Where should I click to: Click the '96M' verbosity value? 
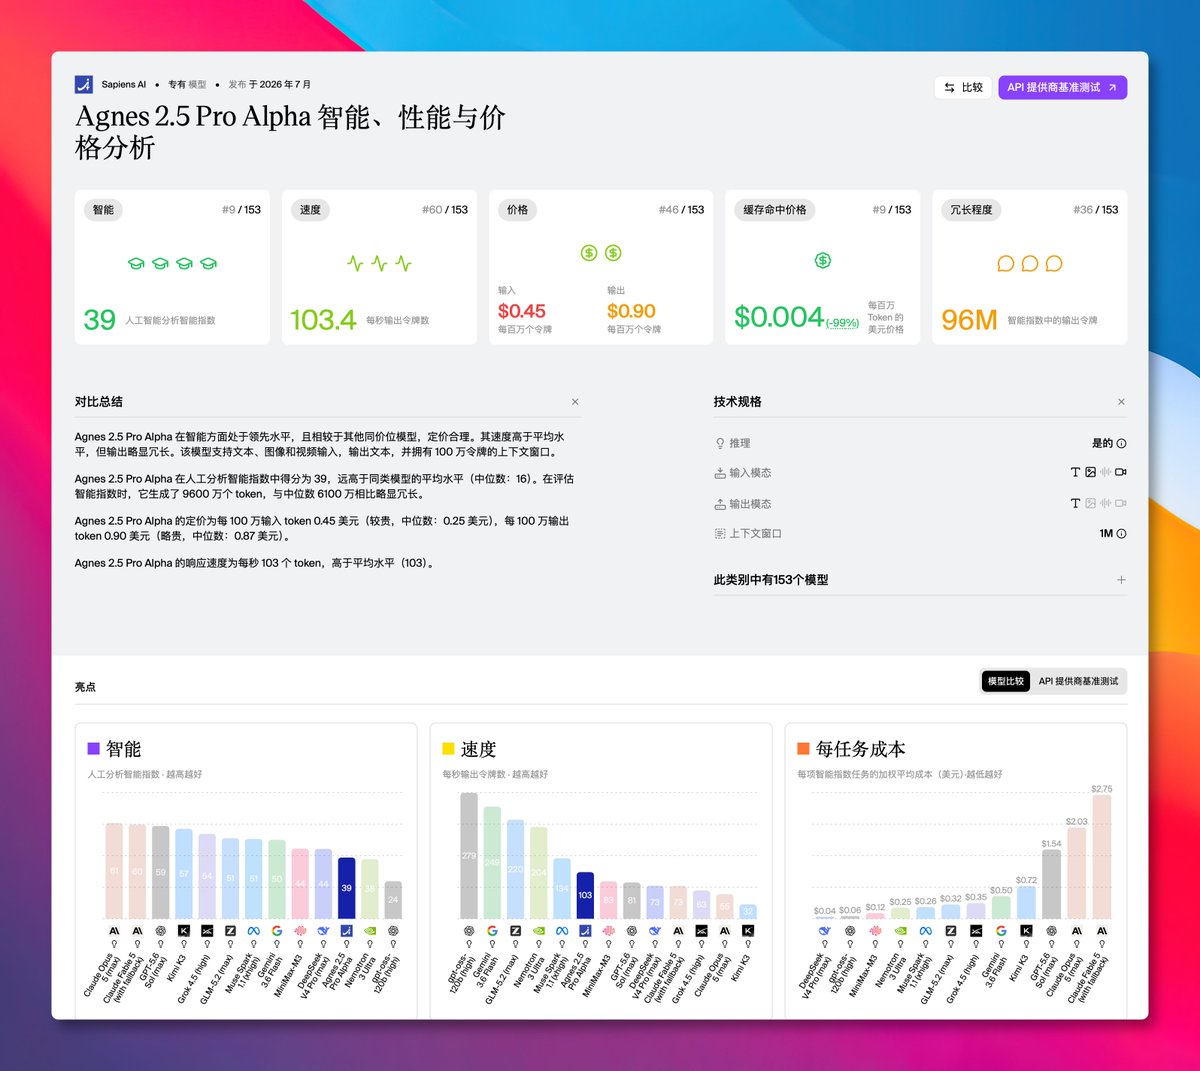(x=970, y=320)
